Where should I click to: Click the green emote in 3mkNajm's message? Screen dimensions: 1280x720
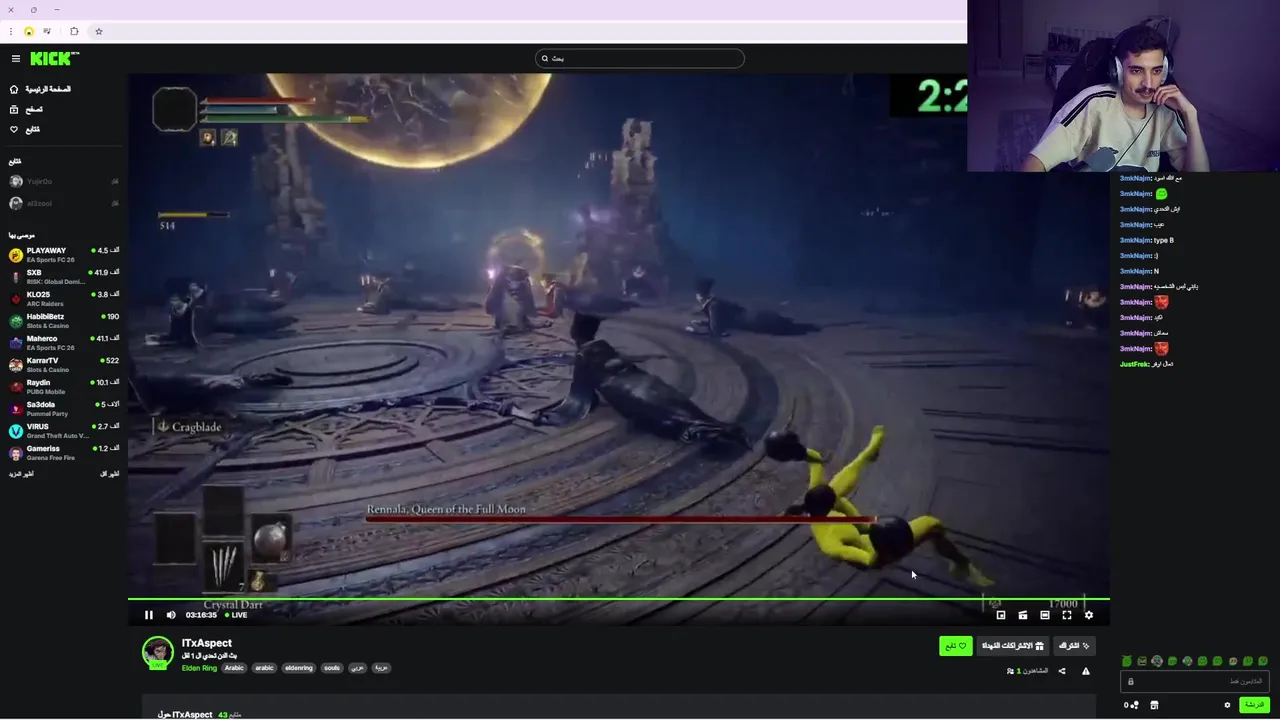[1161, 194]
